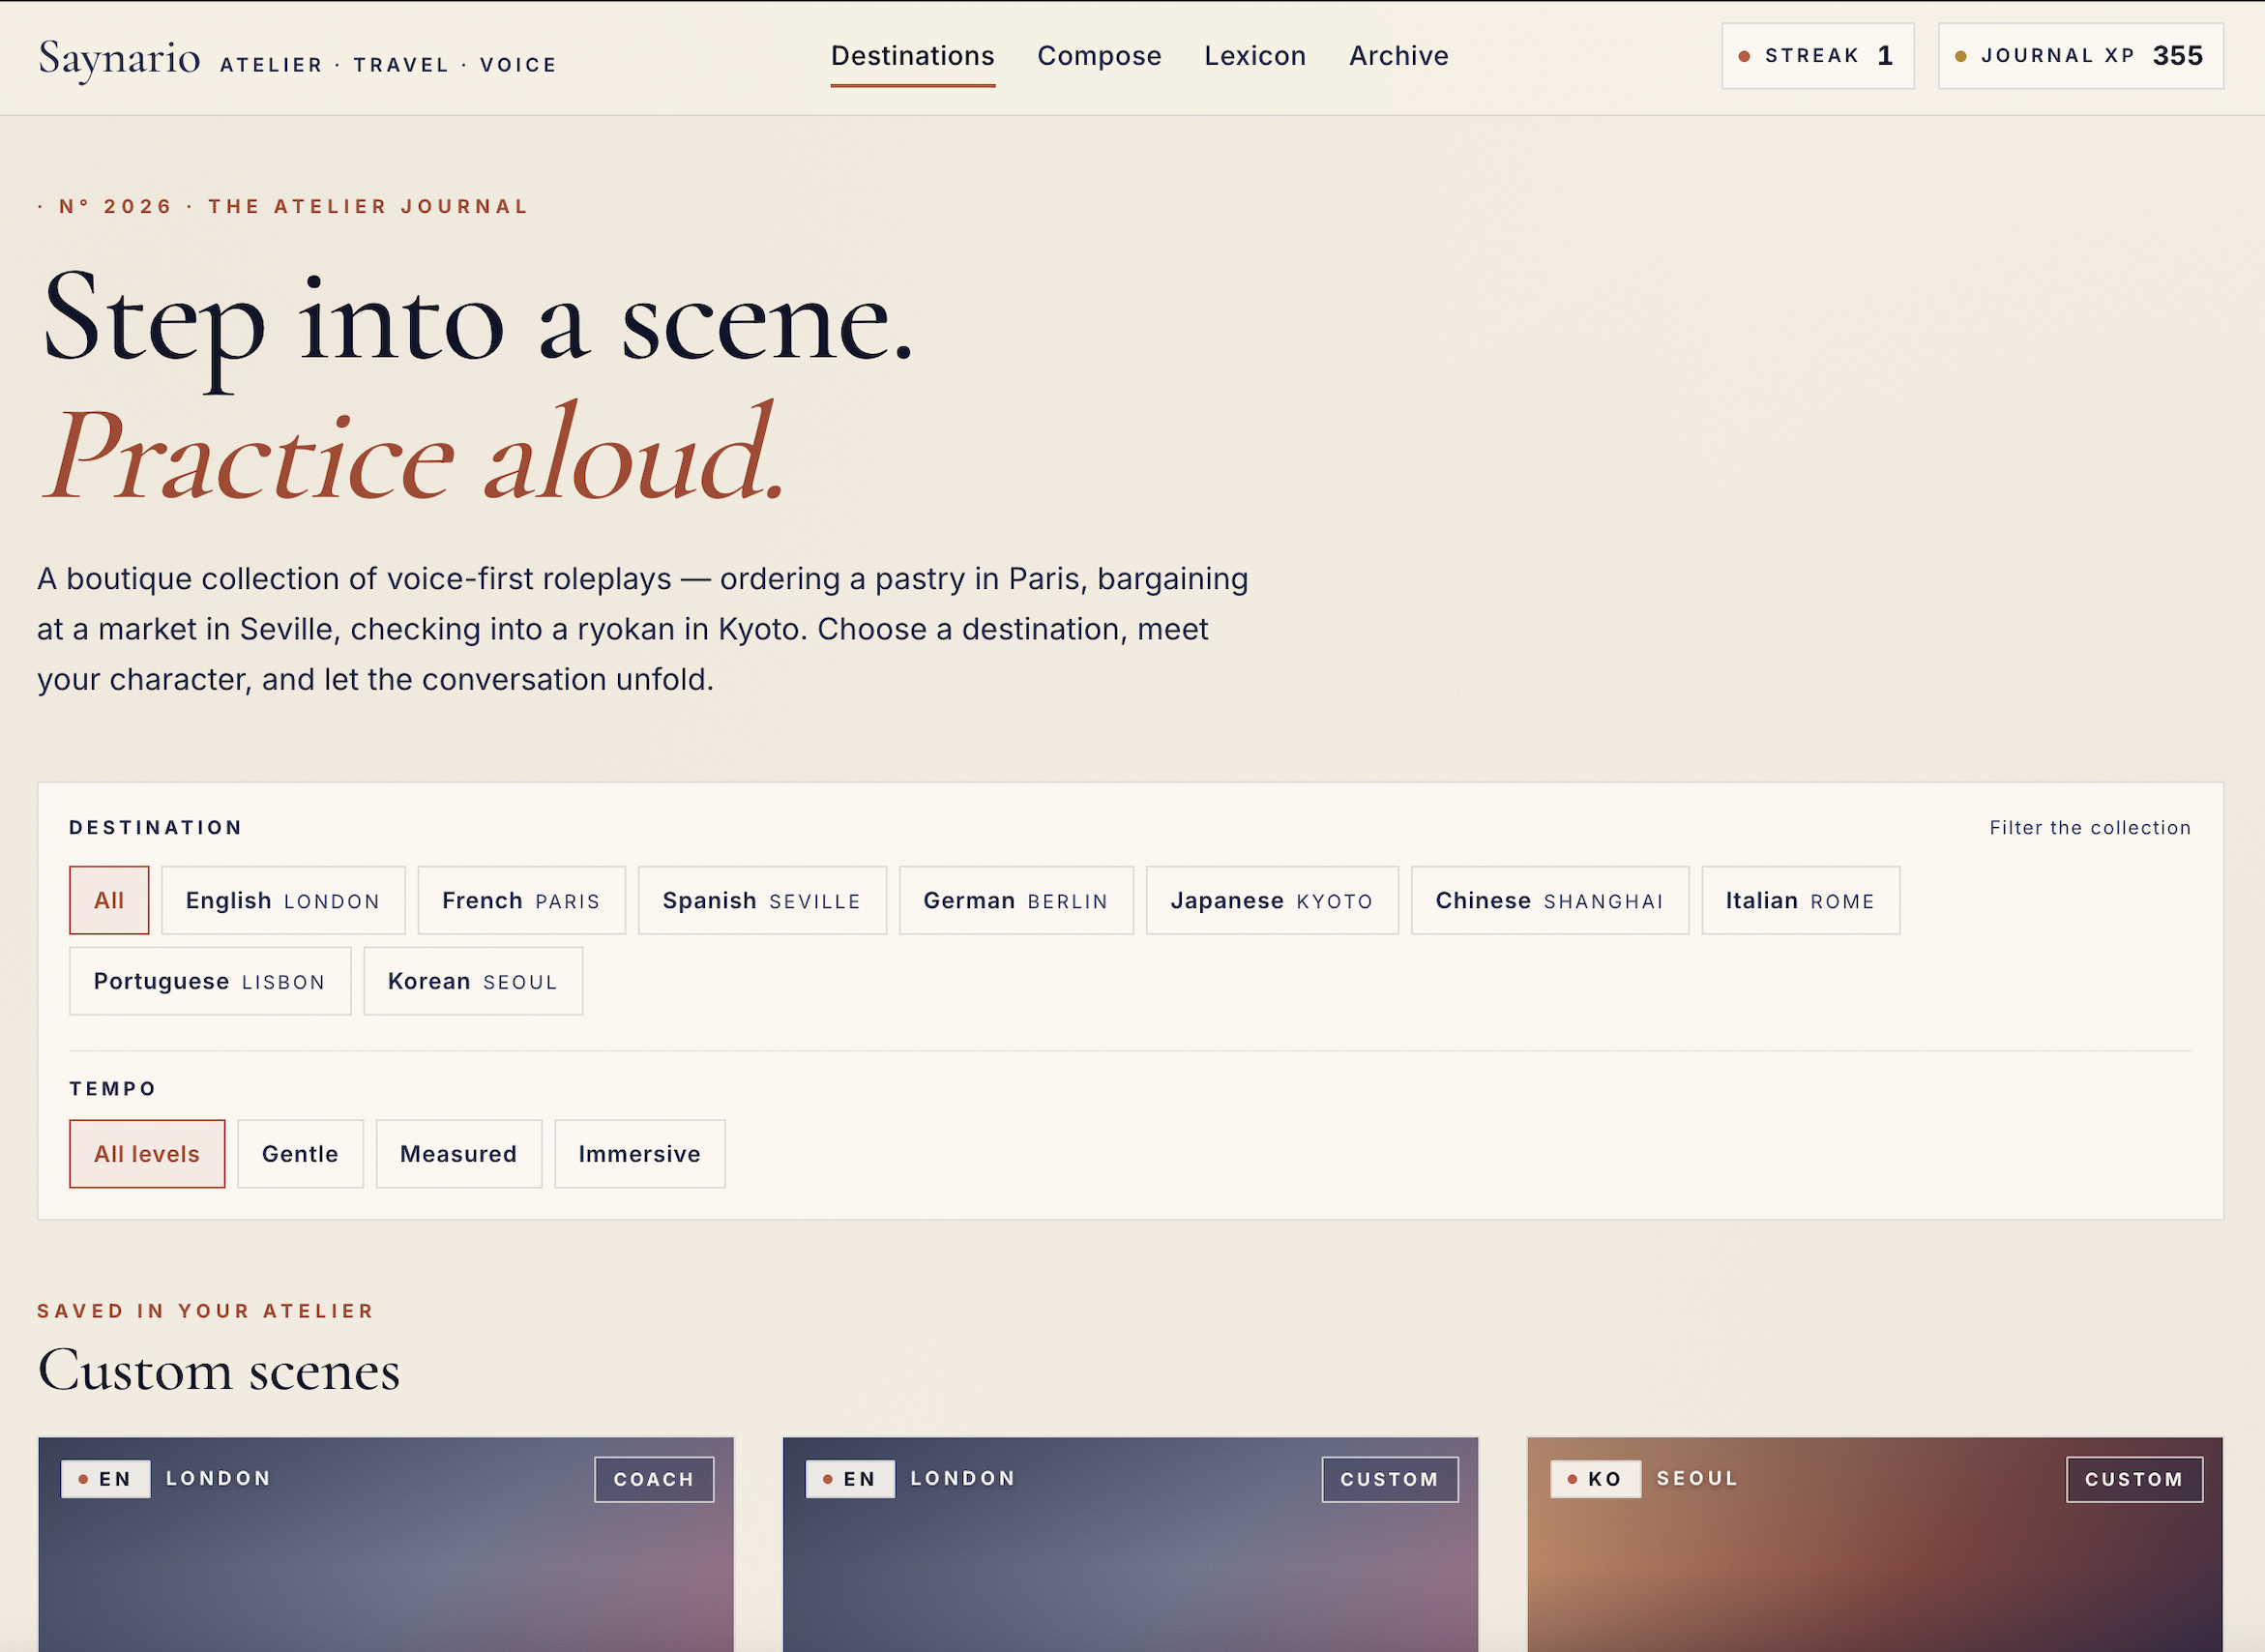Select the Korean Seoul destination filter

472,981
